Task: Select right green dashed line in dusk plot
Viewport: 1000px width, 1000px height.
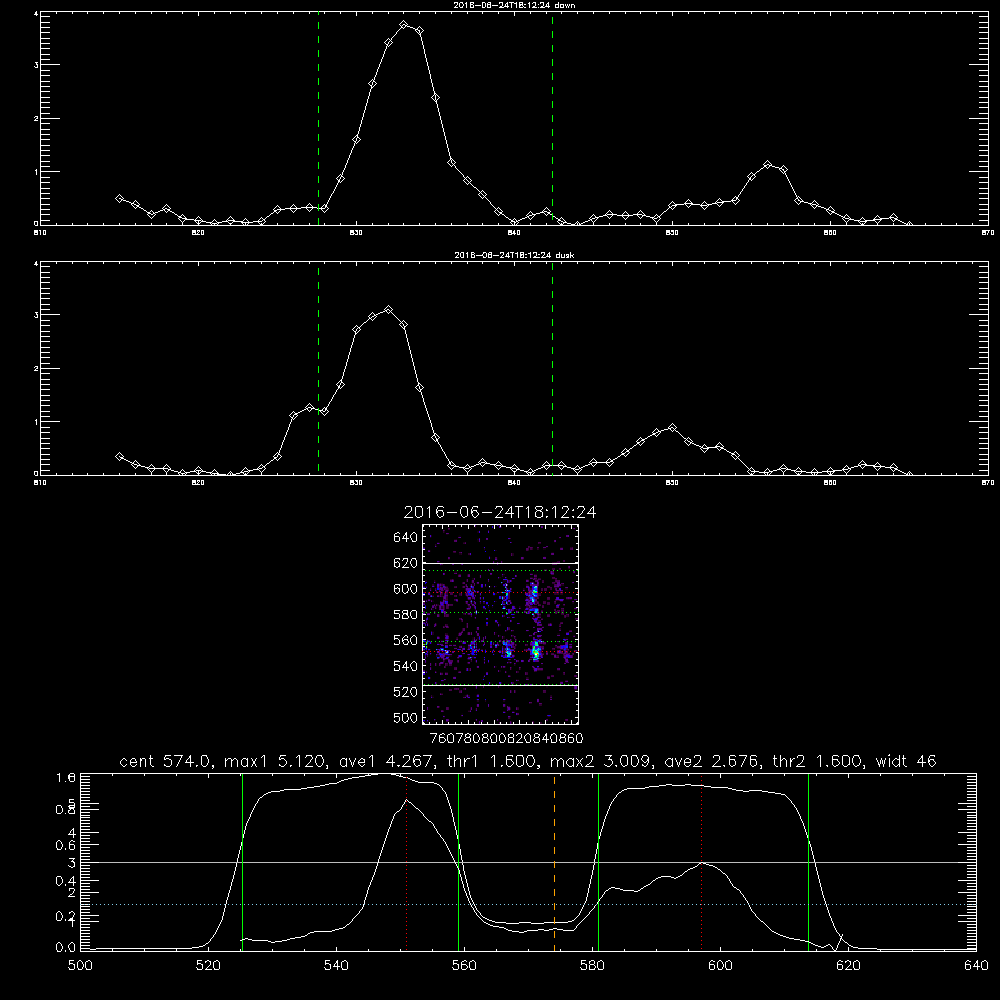Action: (x=552, y=369)
